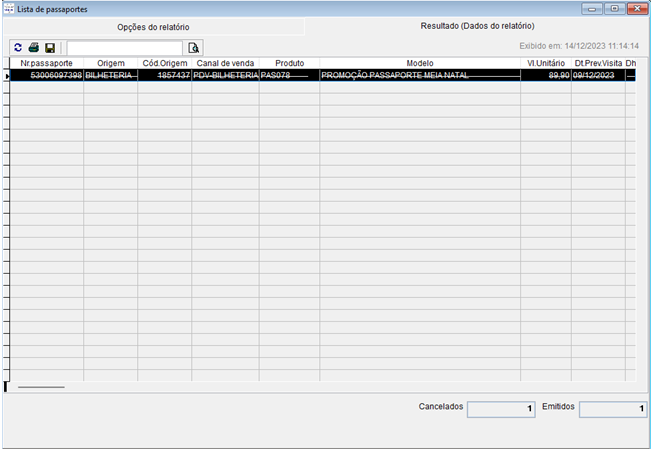652x449 pixels.
Task: Click the Produto column header
Action: [289, 63]
